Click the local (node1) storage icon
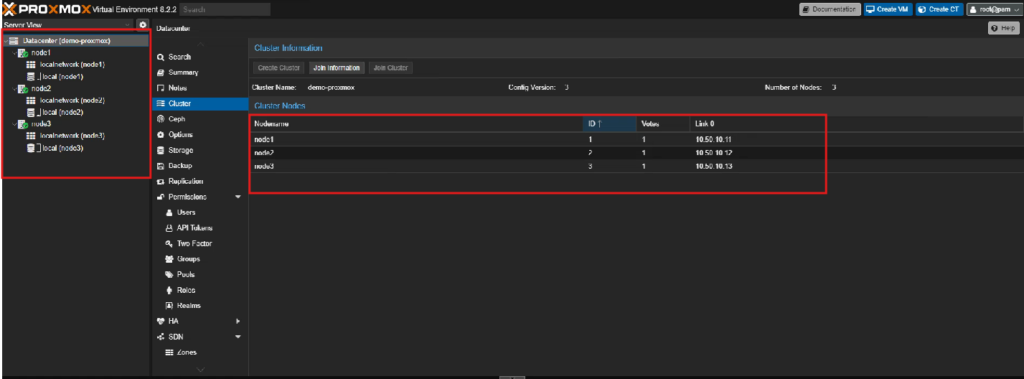The width and height of the screenshot is (1024, 379). coord(31,76)
